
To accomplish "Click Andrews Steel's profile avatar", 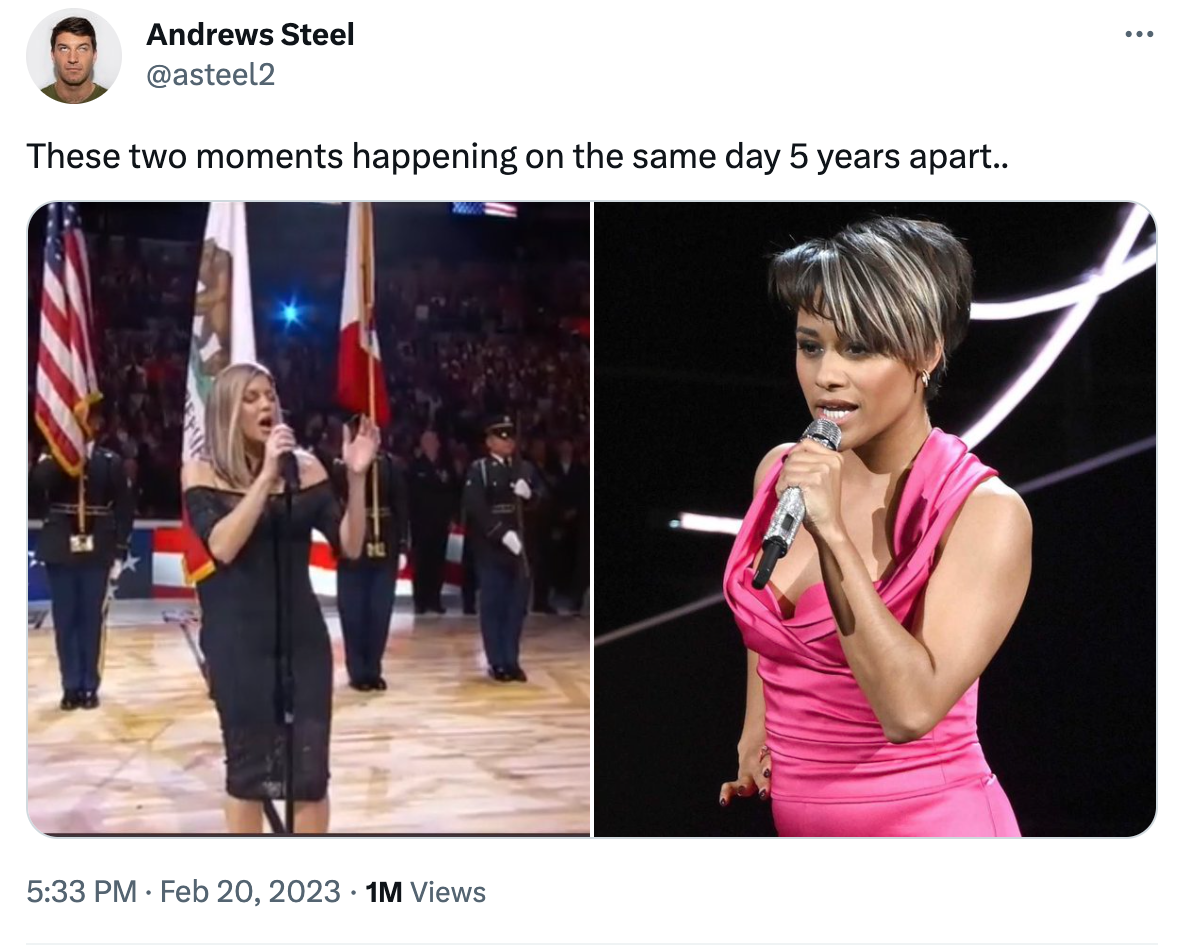I will pos(74,57).
